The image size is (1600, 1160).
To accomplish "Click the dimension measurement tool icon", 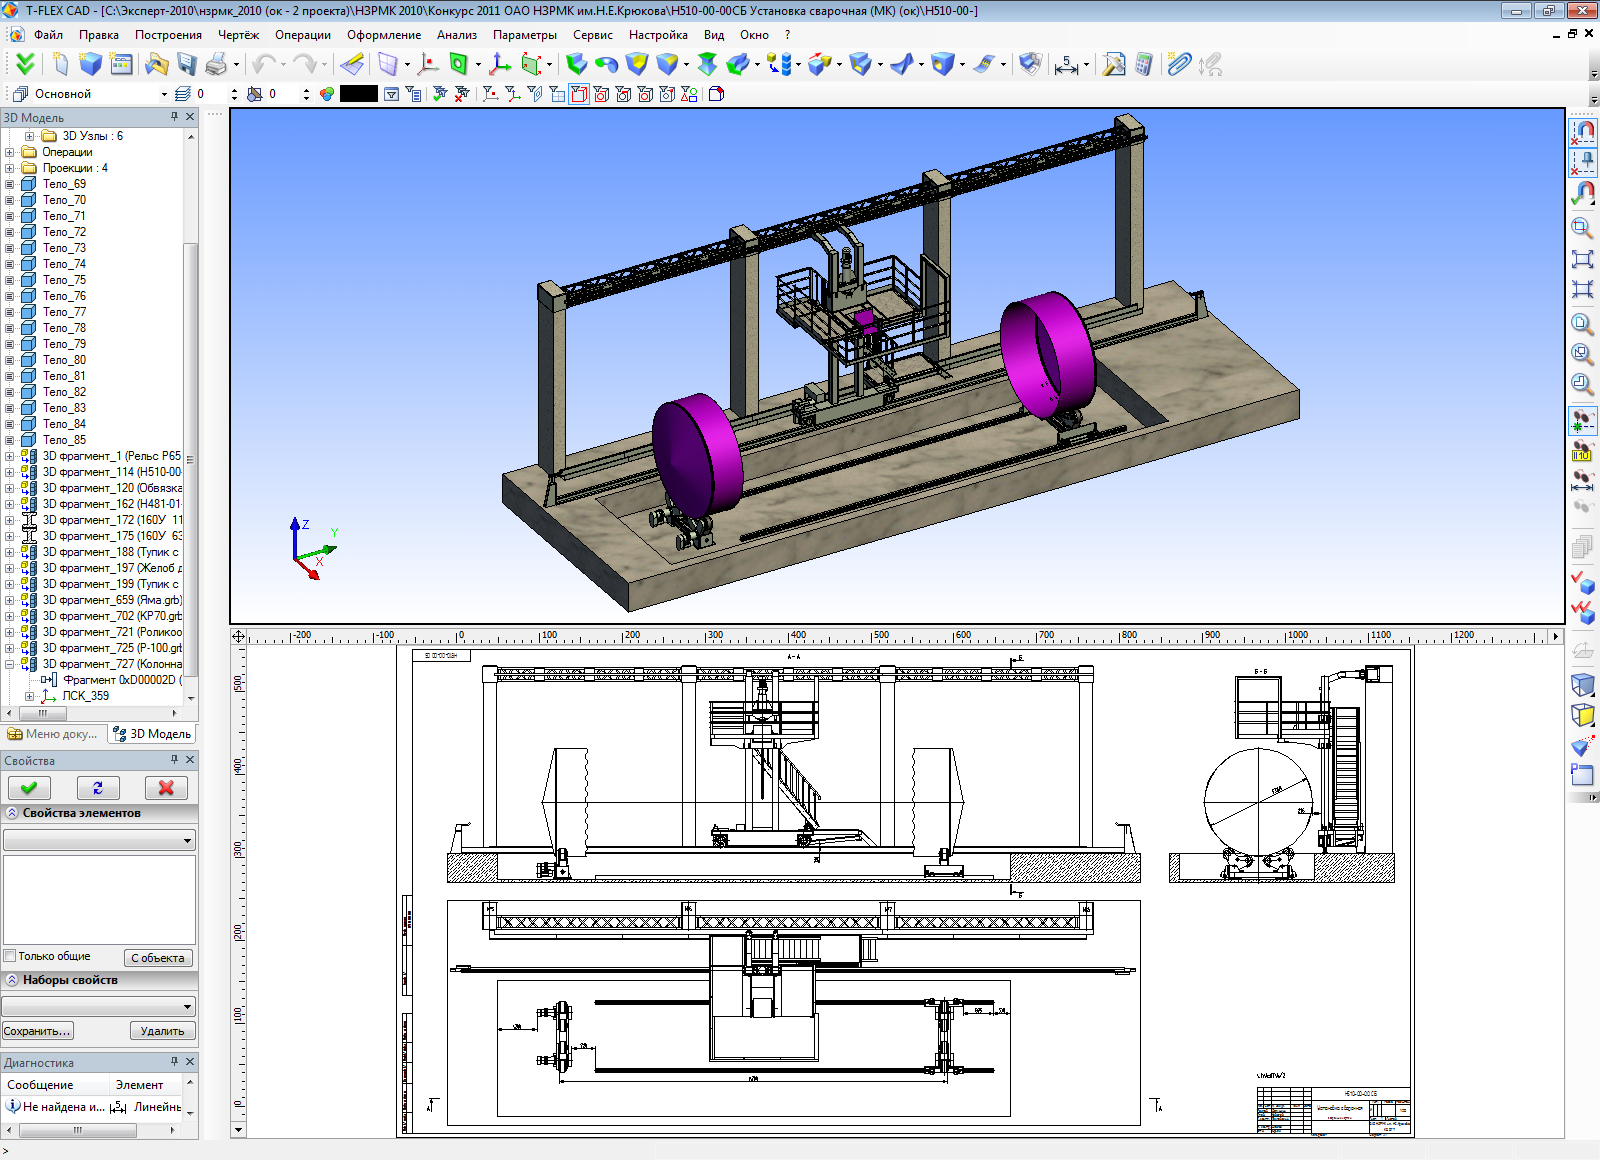I will [x=1066, y=65].
